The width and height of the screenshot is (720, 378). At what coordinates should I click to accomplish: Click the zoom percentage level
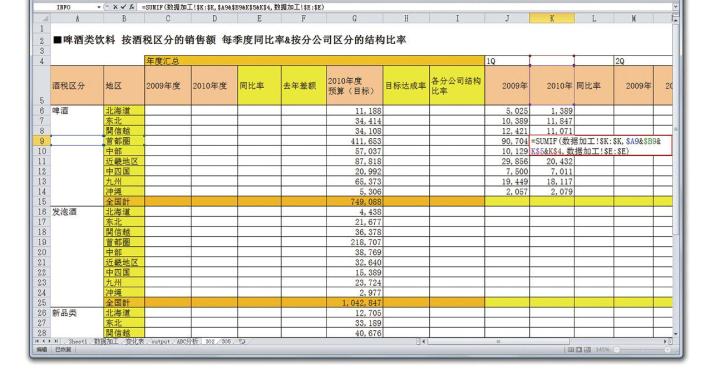tap(602, 350)
